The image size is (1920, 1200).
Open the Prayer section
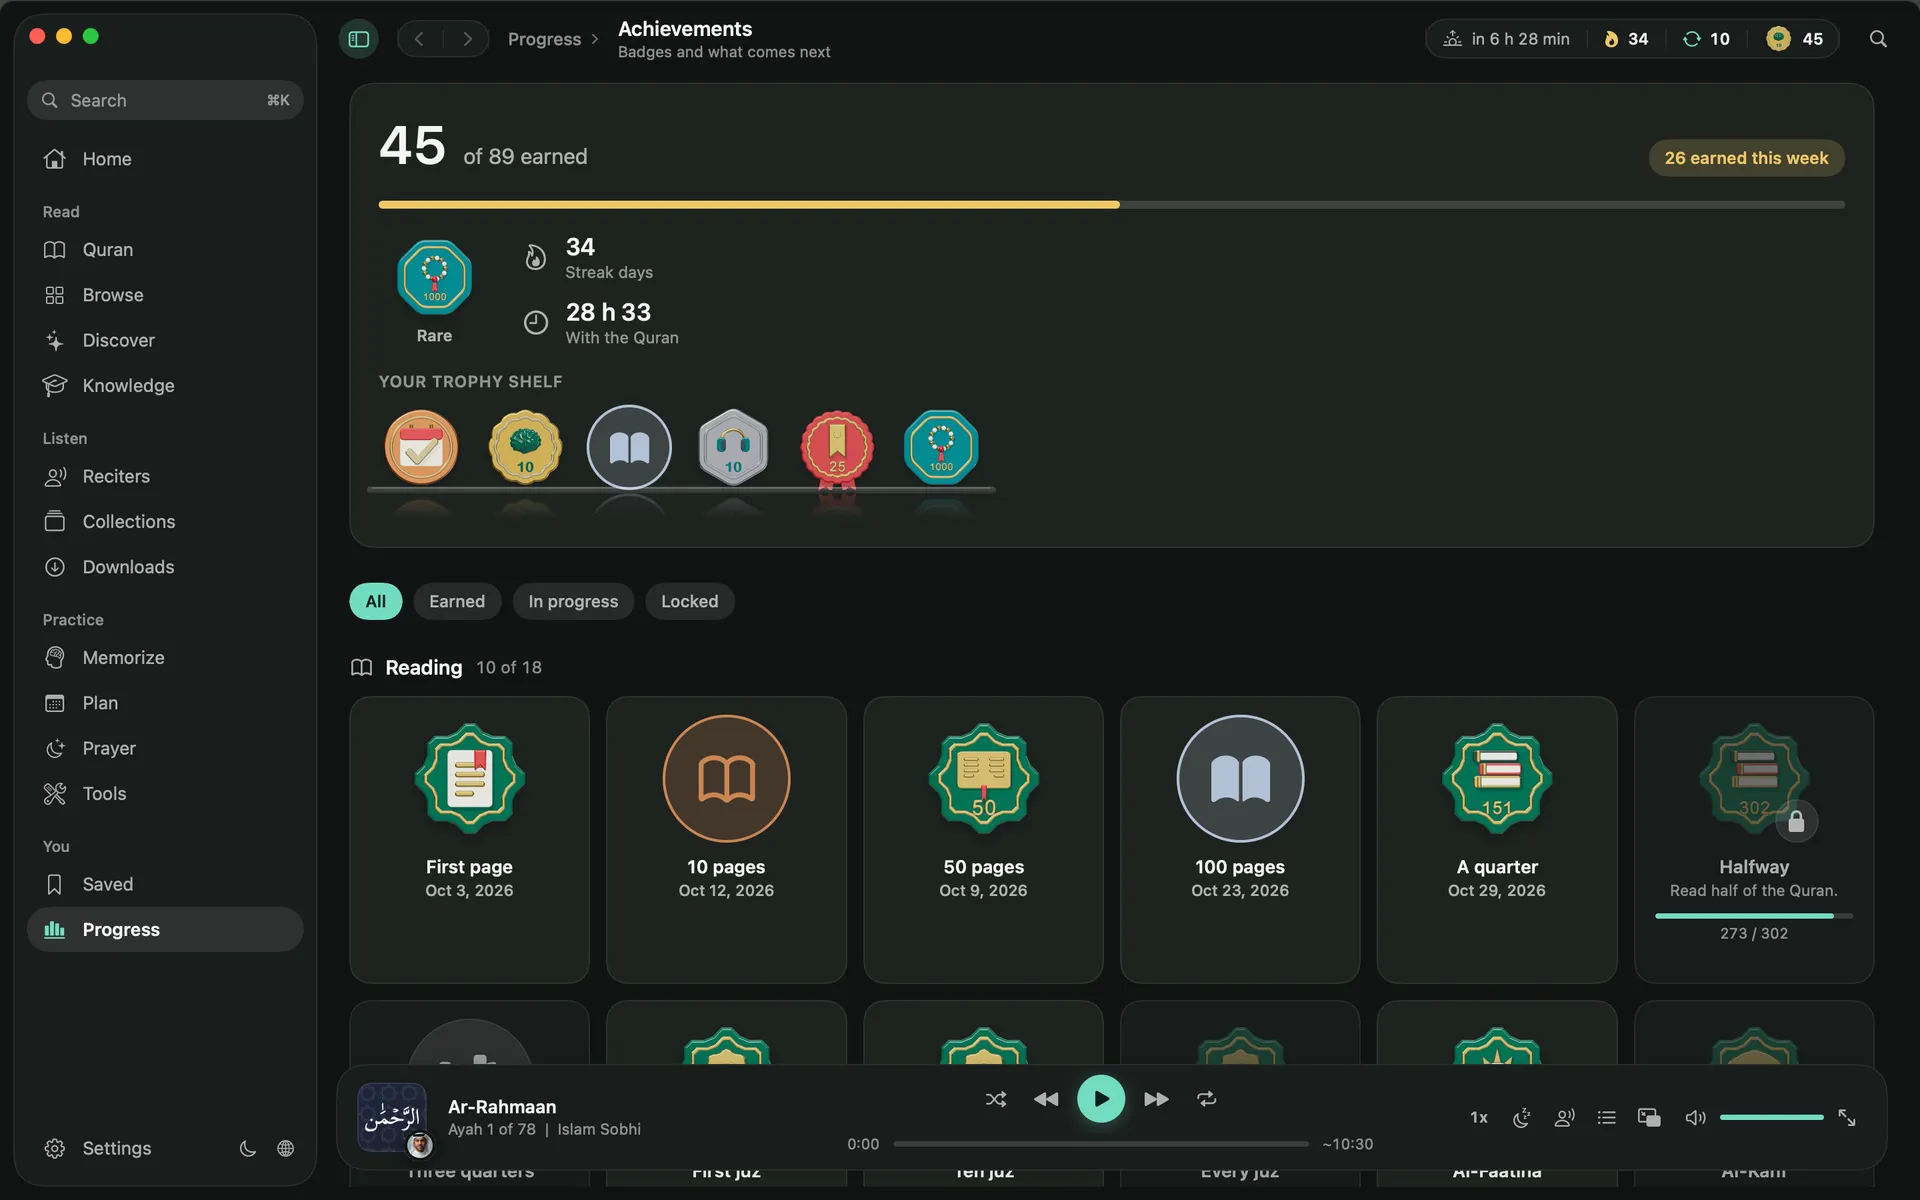[x=165, y=748]
